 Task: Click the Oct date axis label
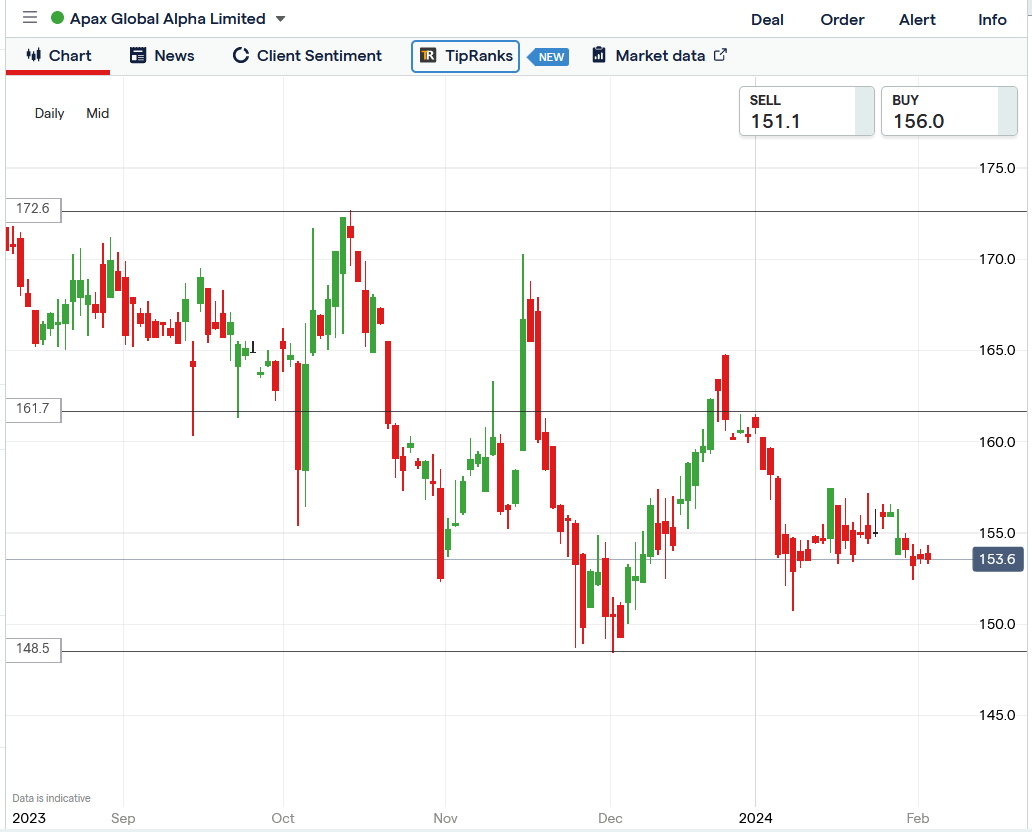283,818
